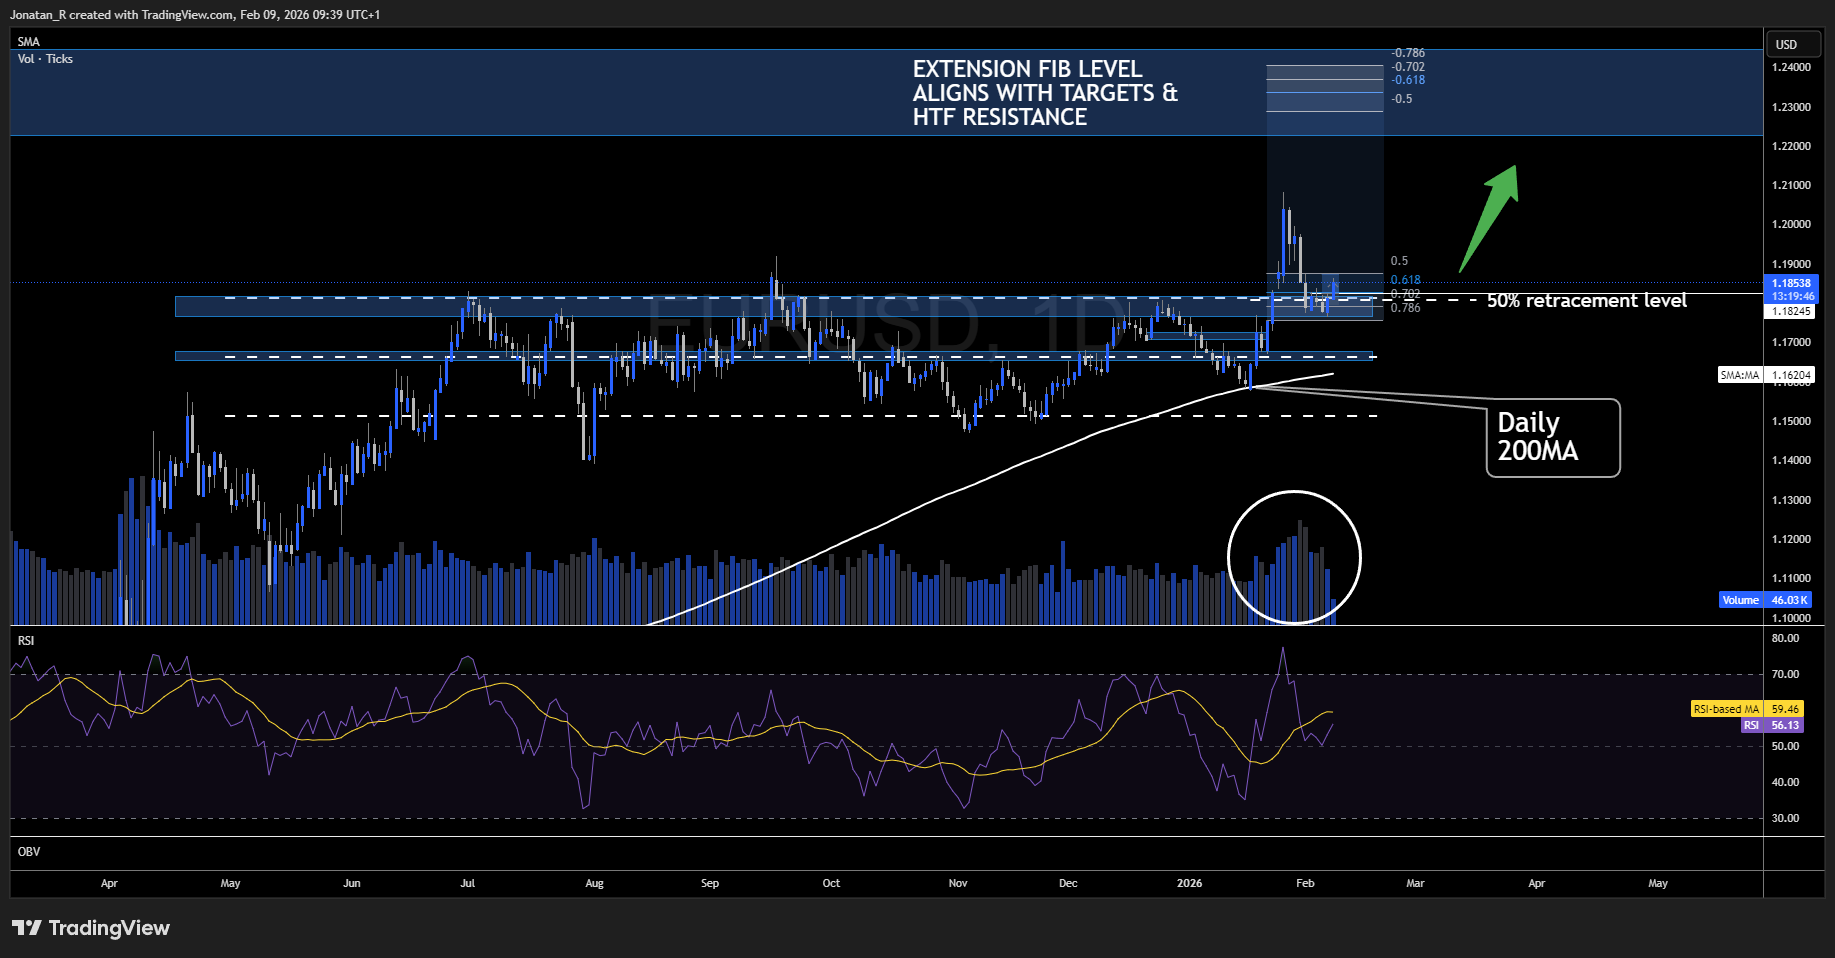This screenshot has width=1835, height=958.
Task: Click the RSI pane label
Action: click(x=24, y=639)
